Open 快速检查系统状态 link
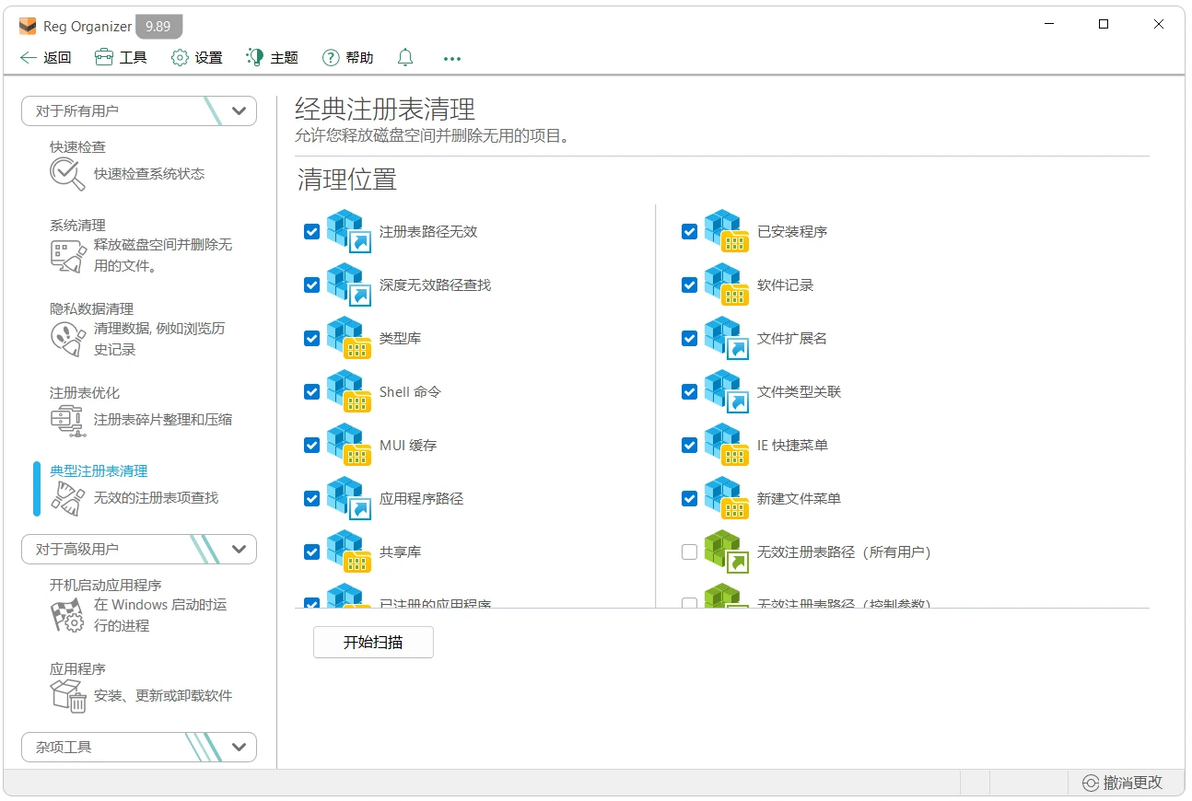The image size is (1192, 801). coord(149,174)
